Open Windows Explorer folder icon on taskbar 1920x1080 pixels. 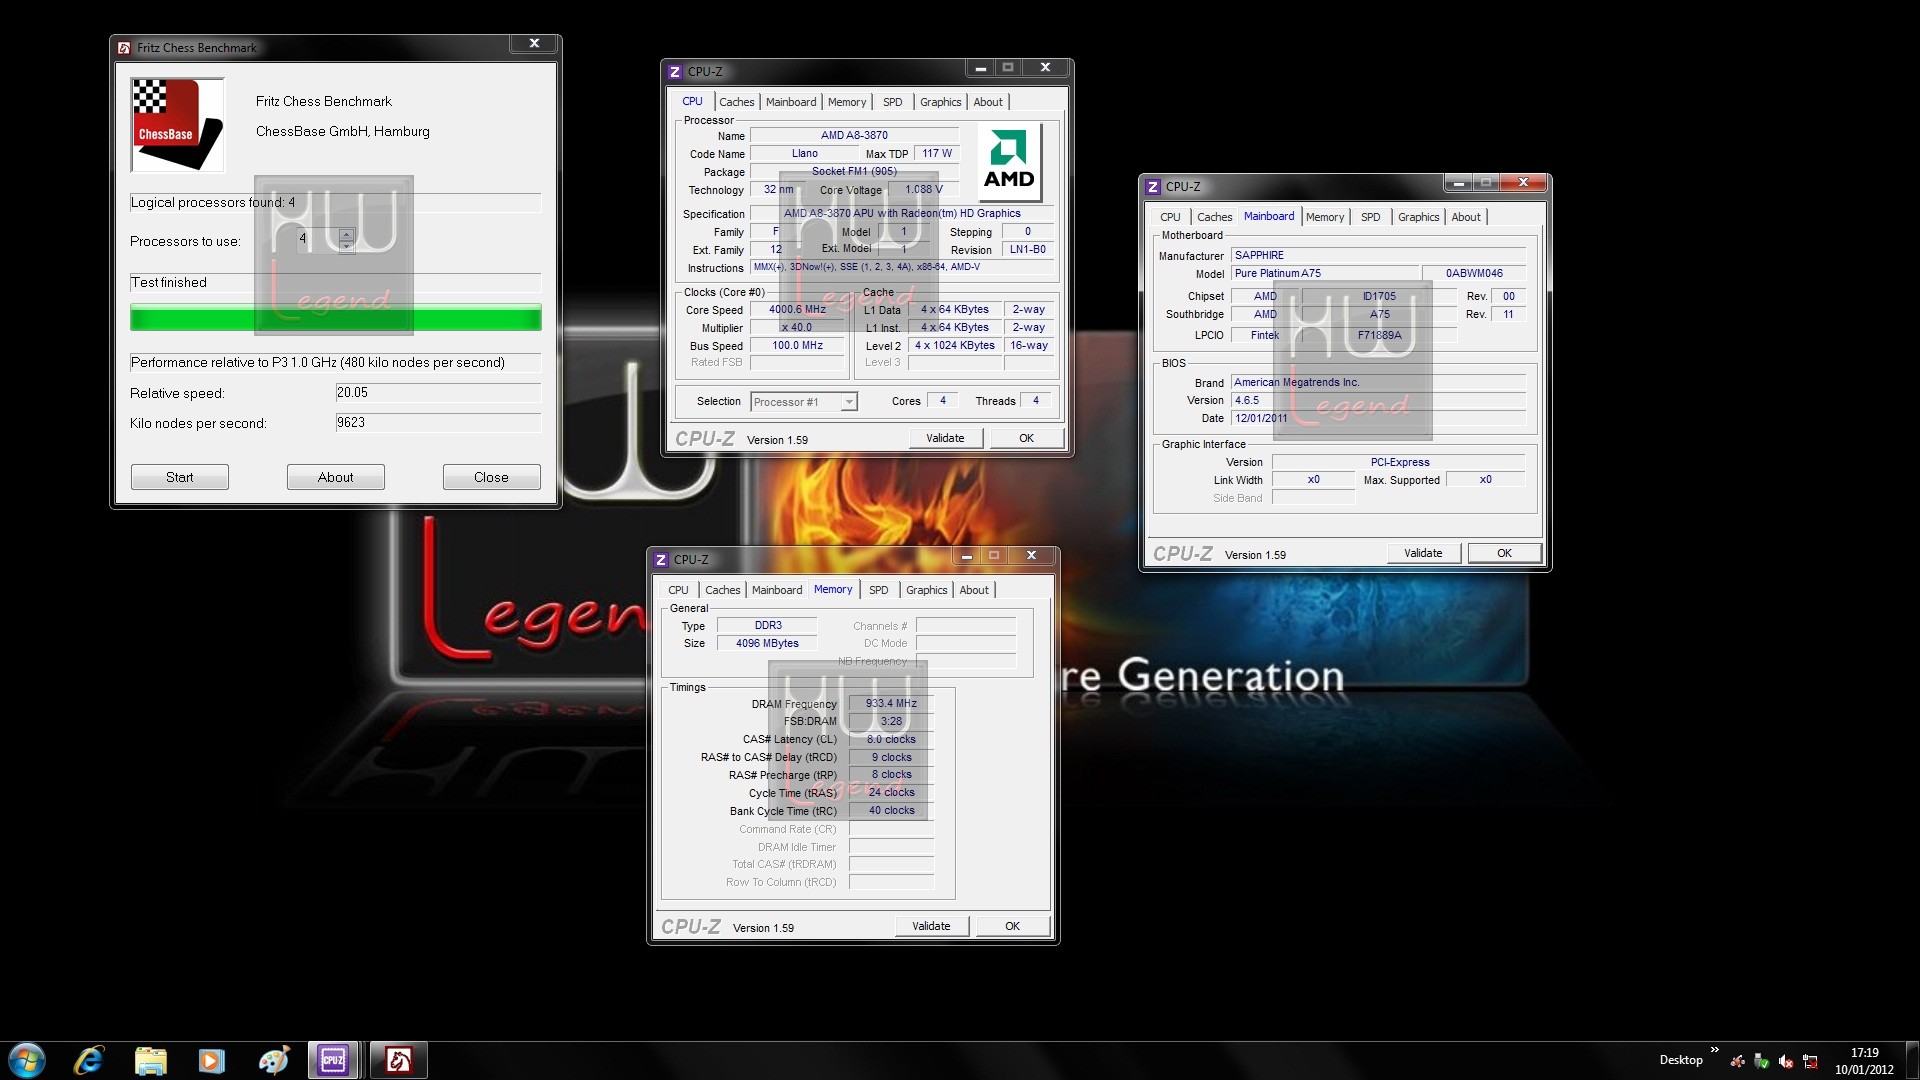click(x=150, y=1060)
